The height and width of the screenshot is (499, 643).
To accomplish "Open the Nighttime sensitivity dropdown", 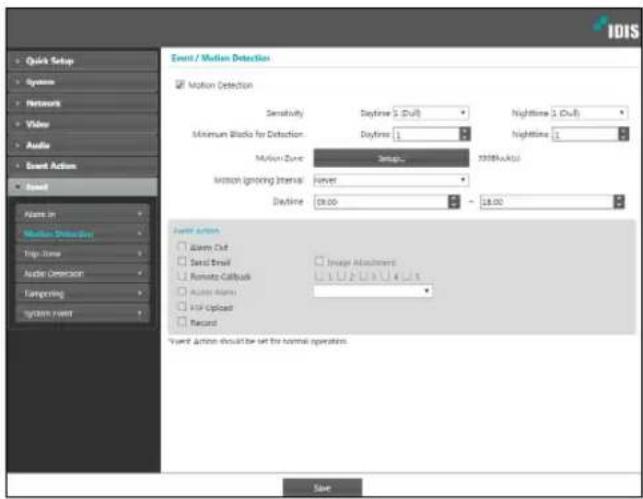I will tap(589, 113).
